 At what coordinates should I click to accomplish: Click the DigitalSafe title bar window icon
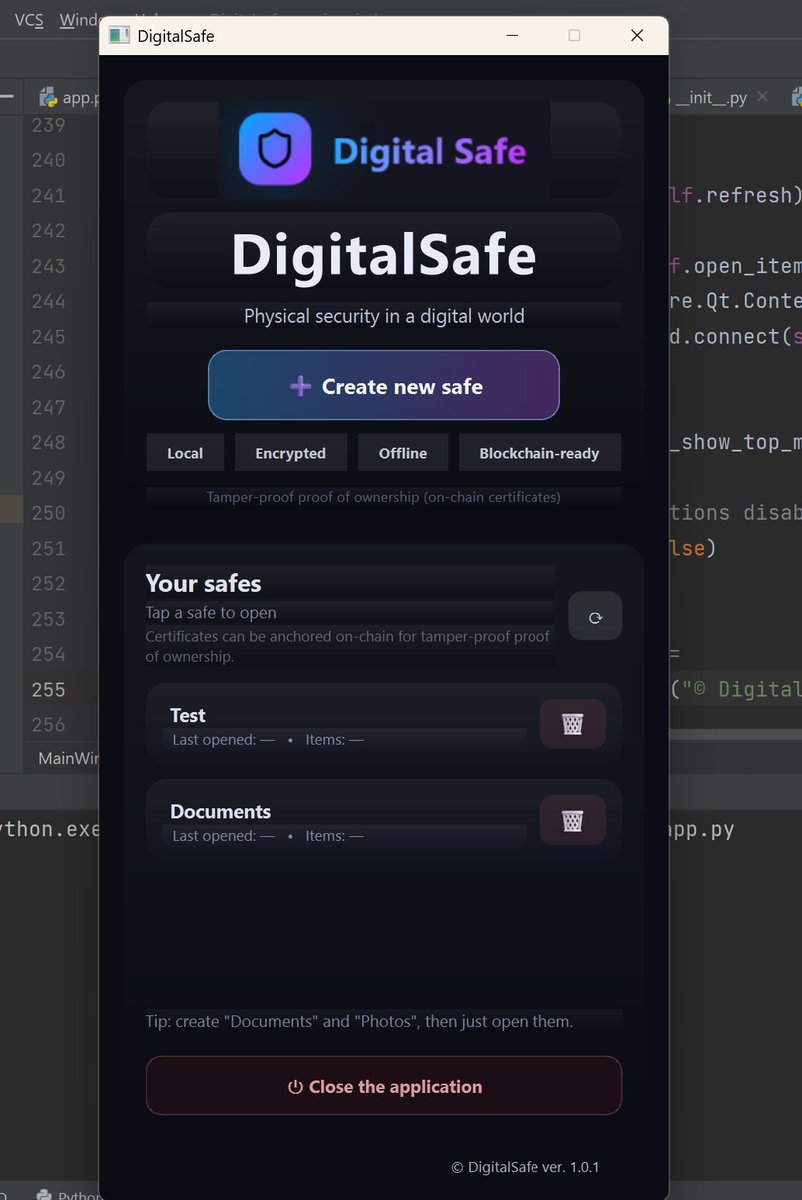point(120,36)
